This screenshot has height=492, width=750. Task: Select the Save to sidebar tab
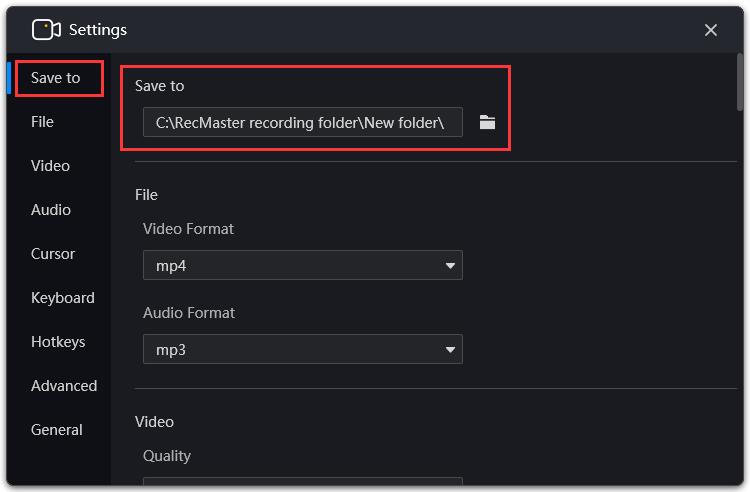point(55,78)
